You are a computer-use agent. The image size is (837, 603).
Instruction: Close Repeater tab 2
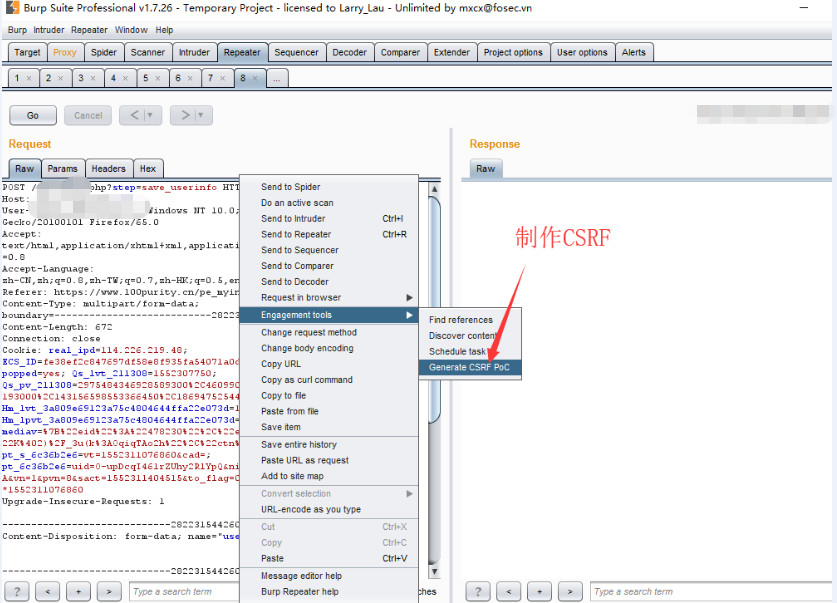pyautogui.click(x=60, y=78)
